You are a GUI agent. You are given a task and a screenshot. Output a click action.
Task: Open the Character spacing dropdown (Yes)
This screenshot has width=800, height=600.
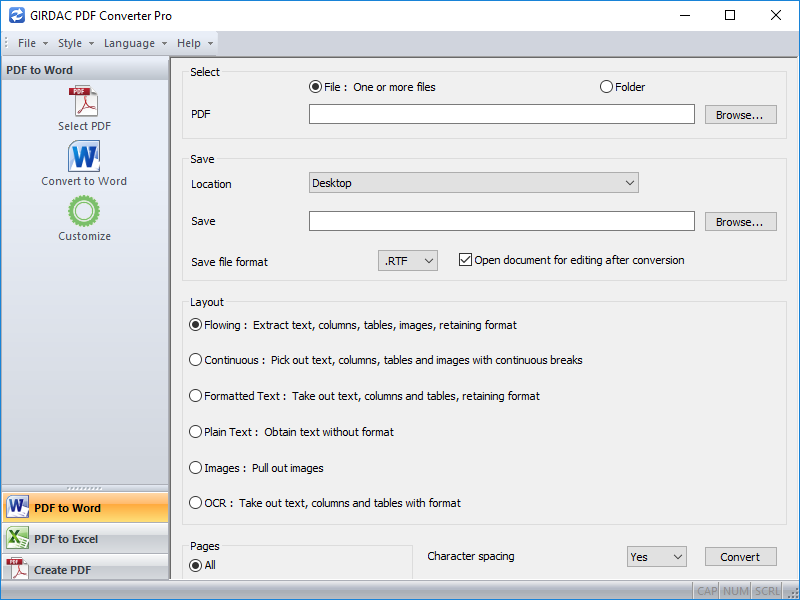pos(657,557)
